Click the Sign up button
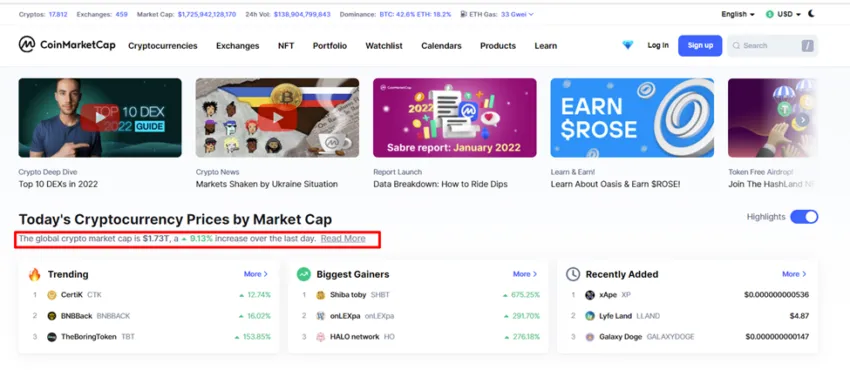 point(700,46)
